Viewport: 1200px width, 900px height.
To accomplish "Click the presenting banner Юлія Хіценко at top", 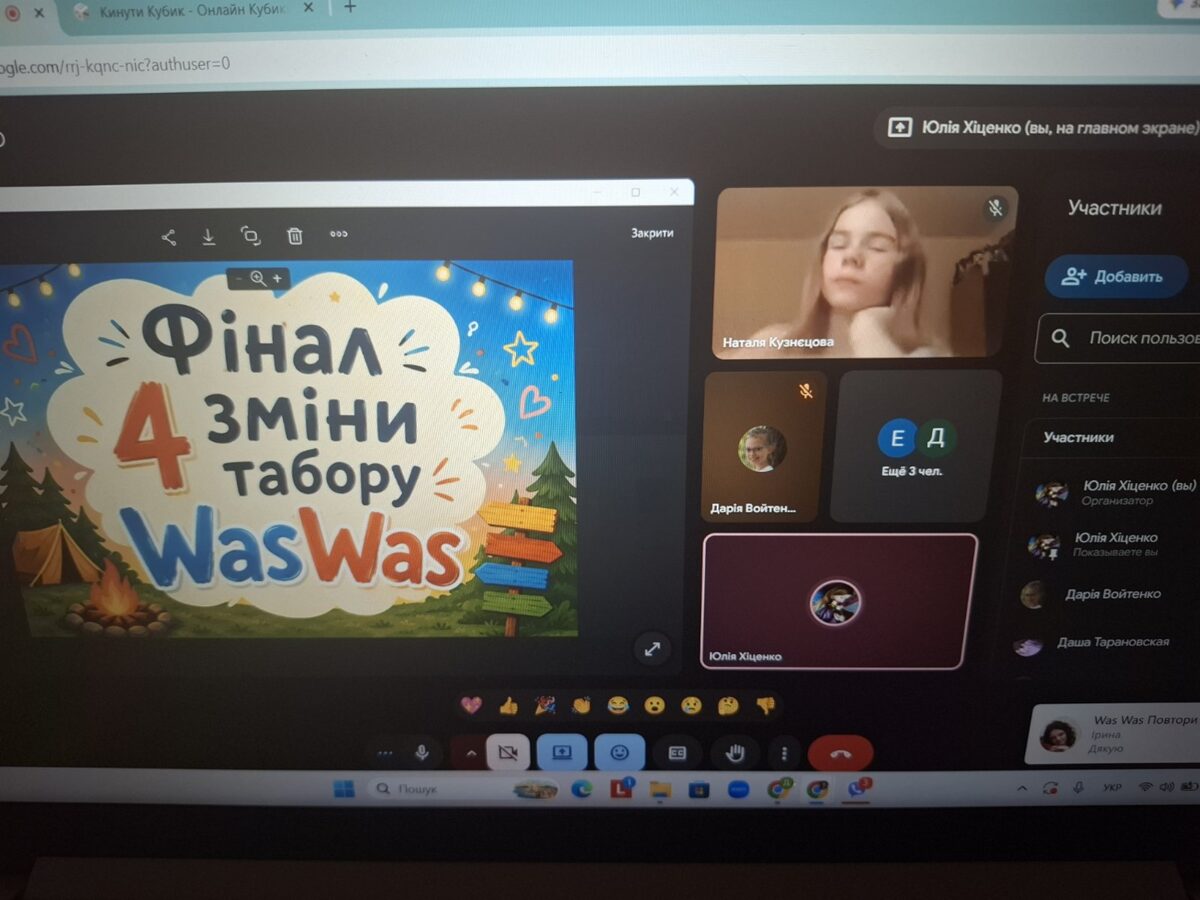I will [1040, 128].
